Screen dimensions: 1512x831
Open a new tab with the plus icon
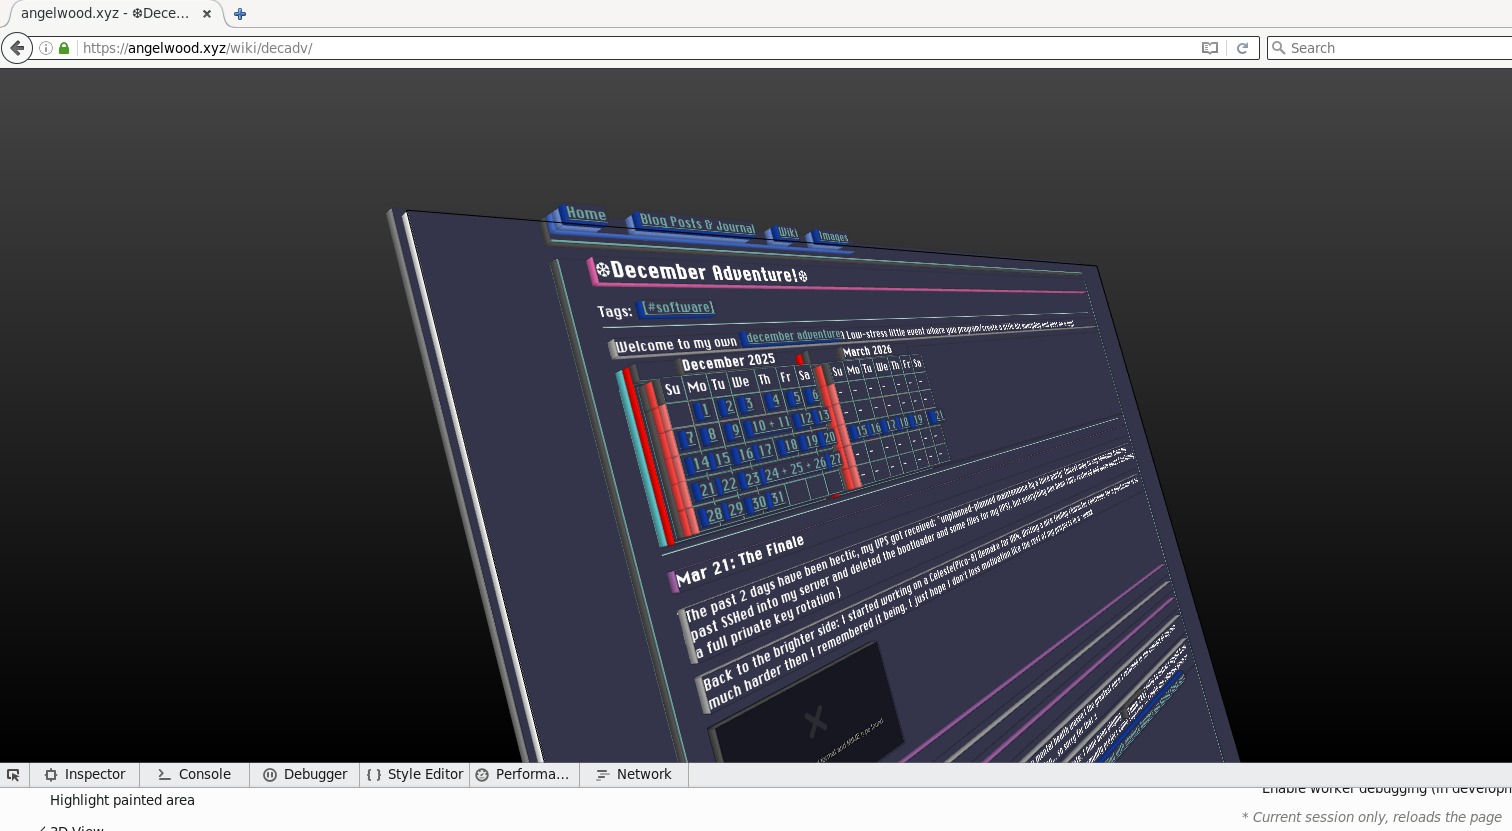click(x=240, y=14)
